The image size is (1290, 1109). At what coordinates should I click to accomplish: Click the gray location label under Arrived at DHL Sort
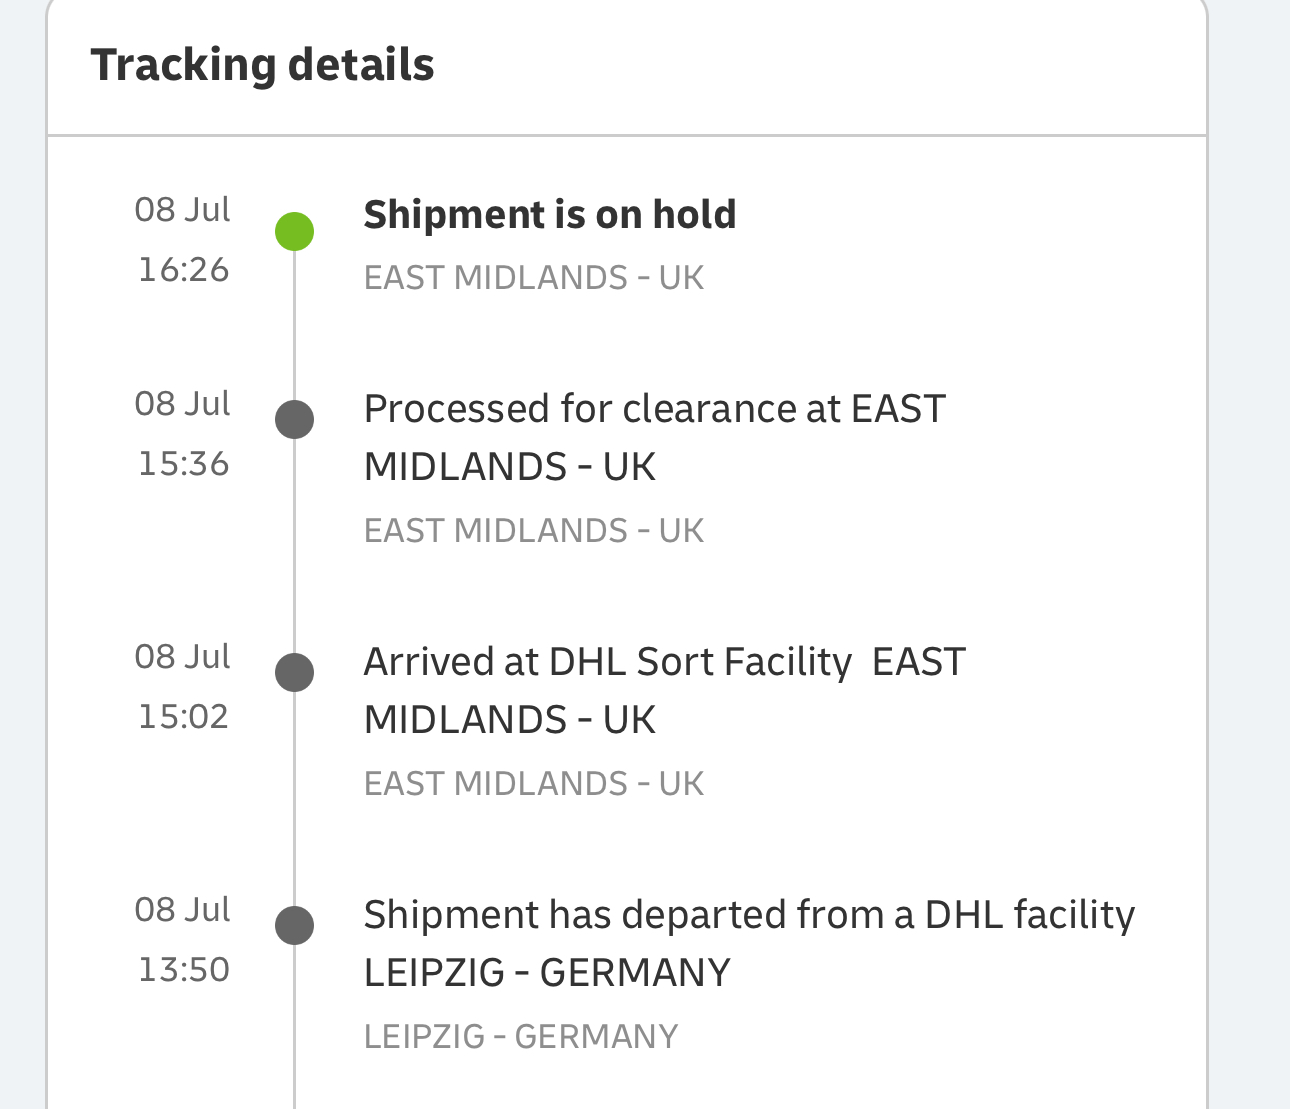(533, 783)
